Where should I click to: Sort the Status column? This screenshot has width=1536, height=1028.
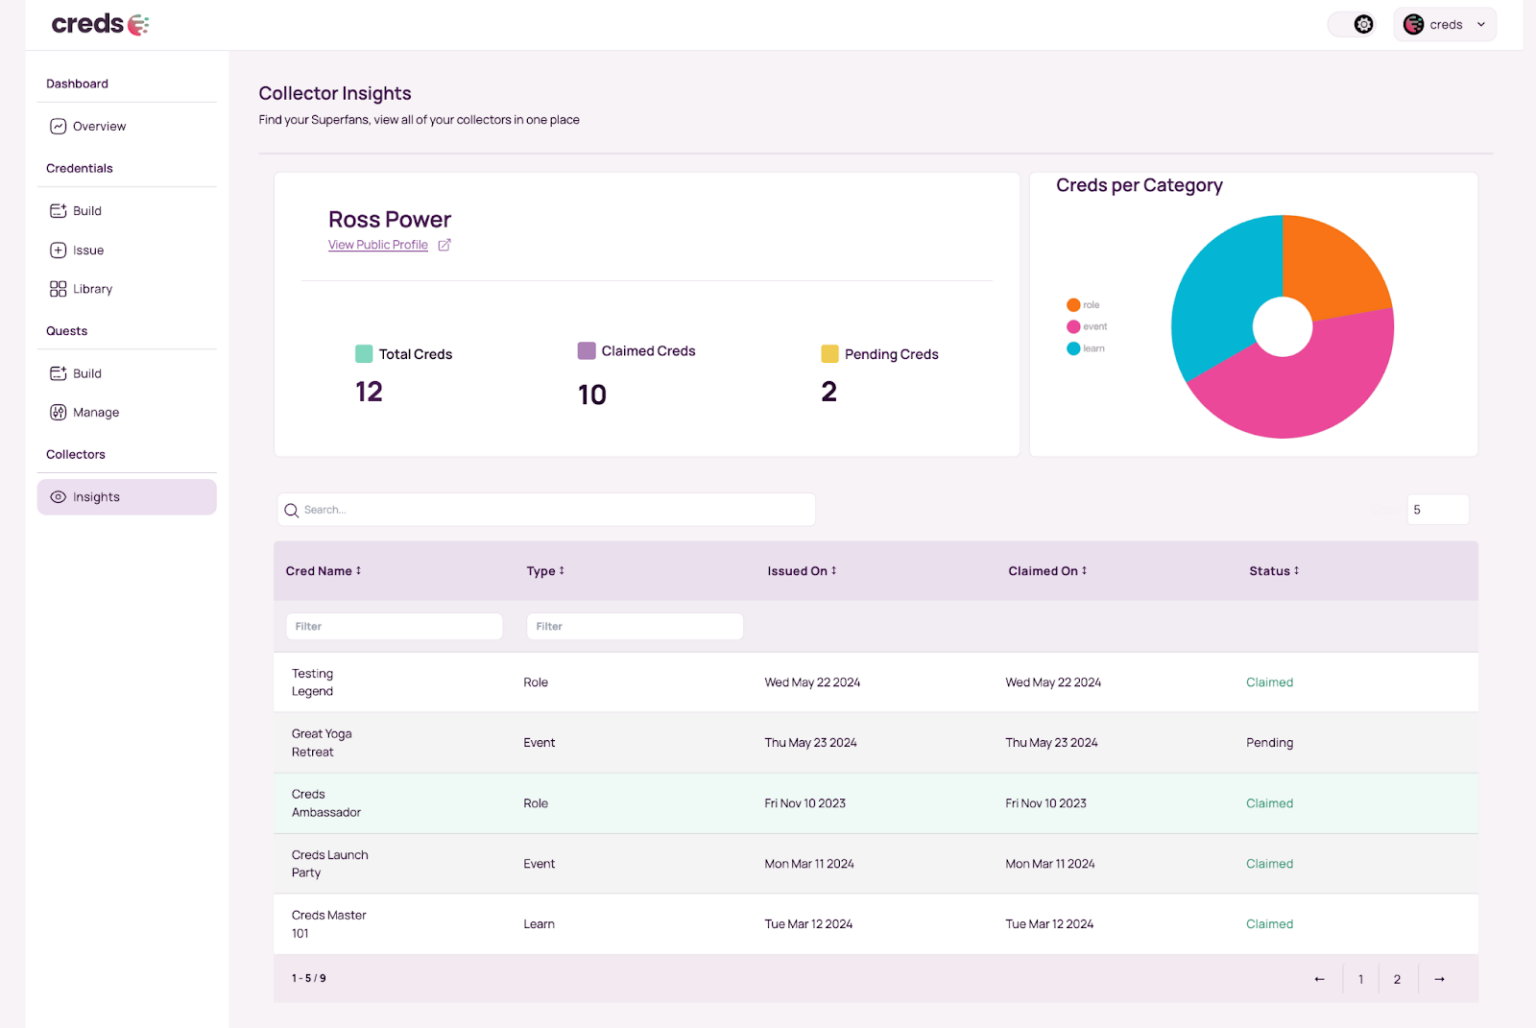pos(1297,570)
